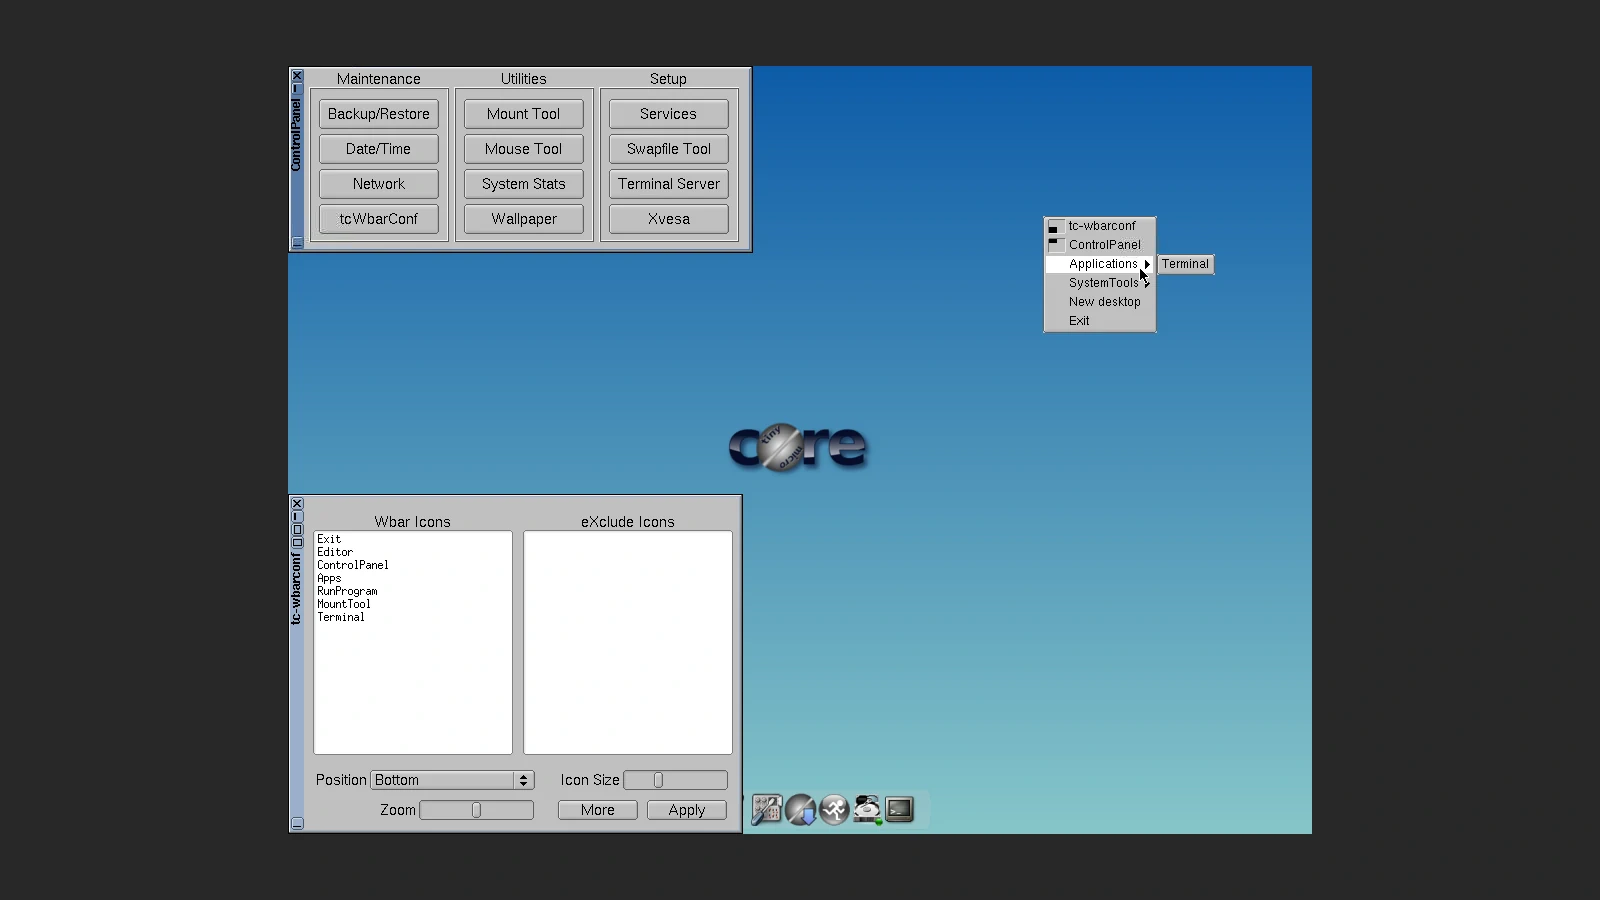Screen dimensions: 1600x900
Task: Click the core logo on the desktop
Action: coord(797,446)
